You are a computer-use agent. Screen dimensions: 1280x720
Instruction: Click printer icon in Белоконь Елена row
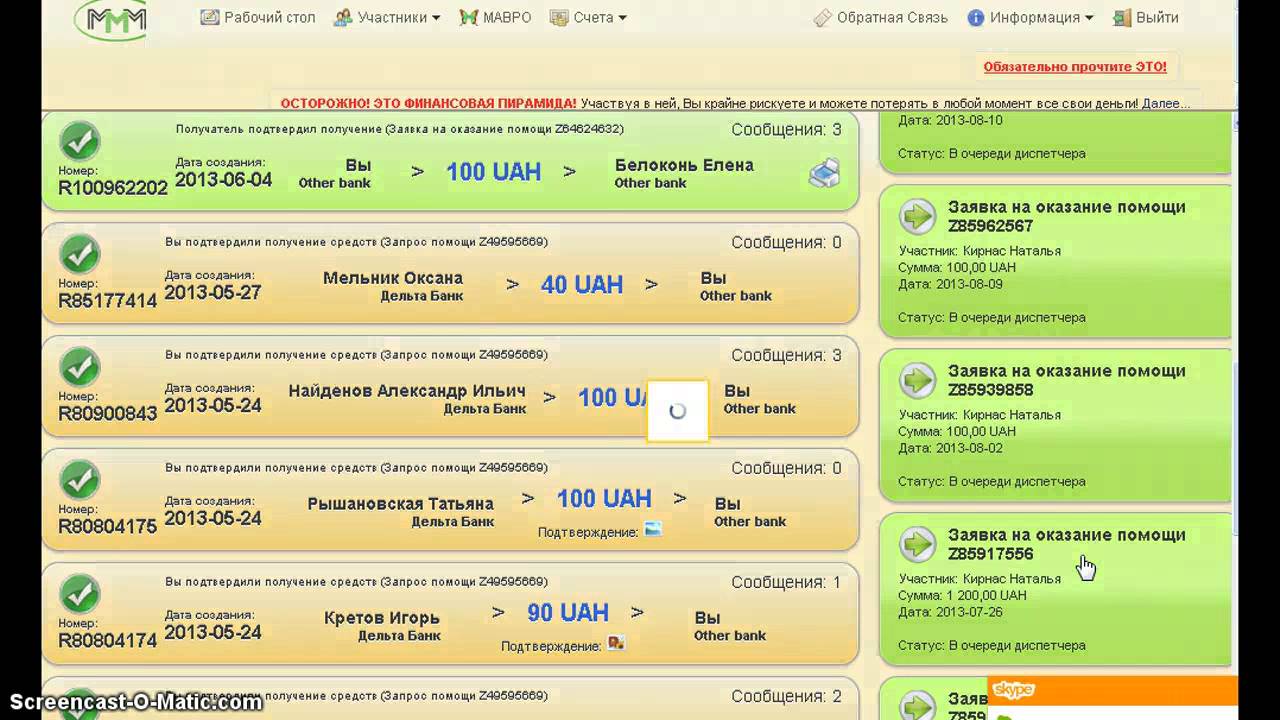[824, 174]
